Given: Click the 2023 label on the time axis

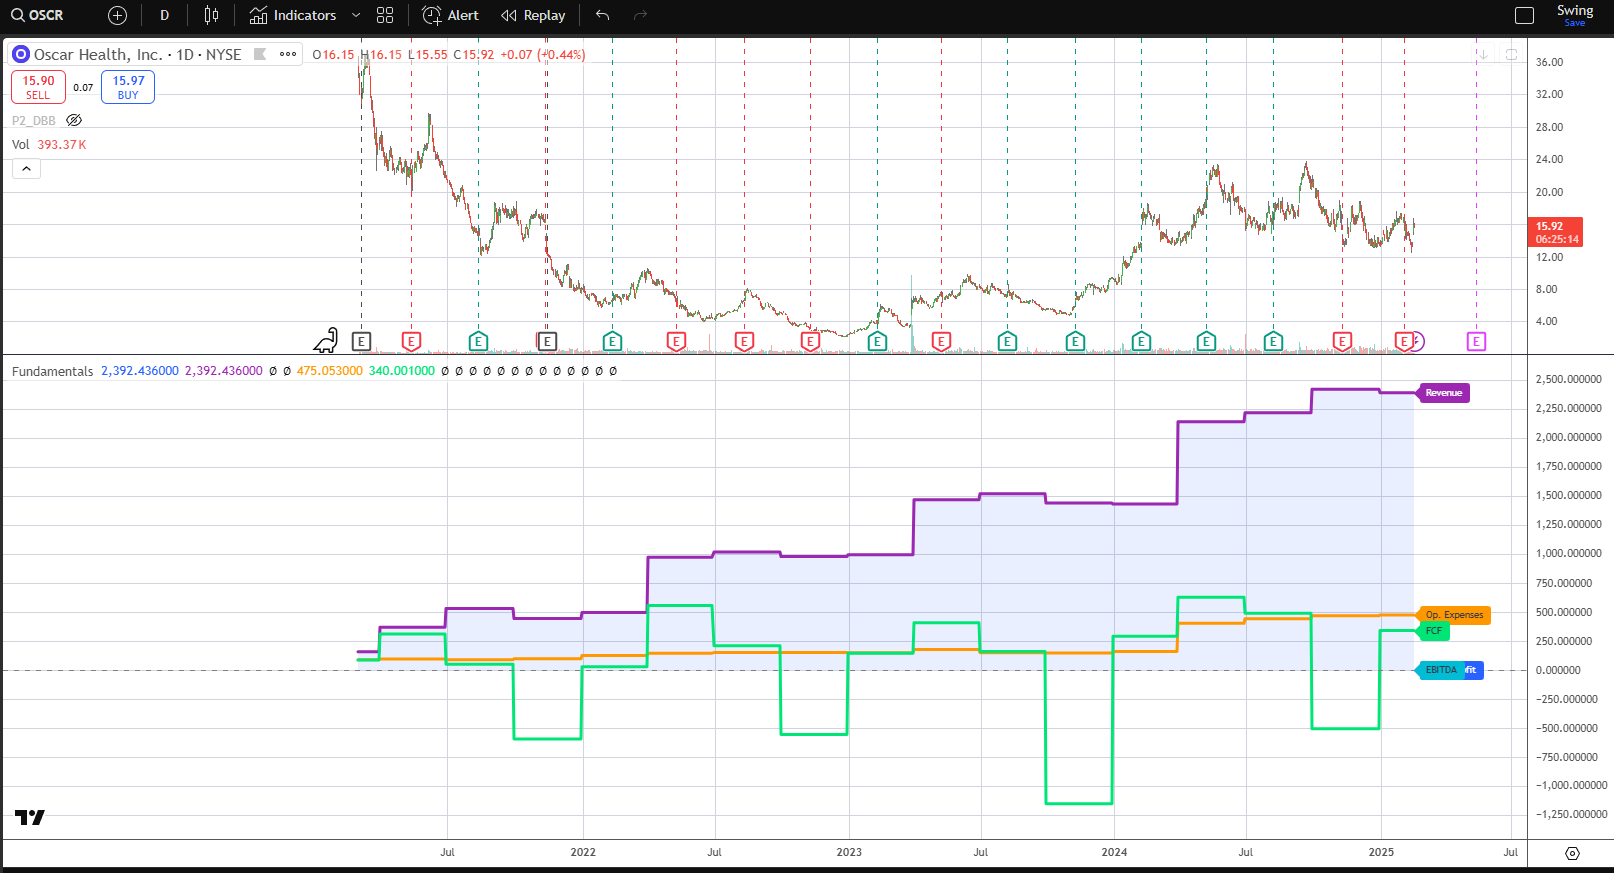Looking at the screenshot, I should pyautogui.click(x=849, y=852).
